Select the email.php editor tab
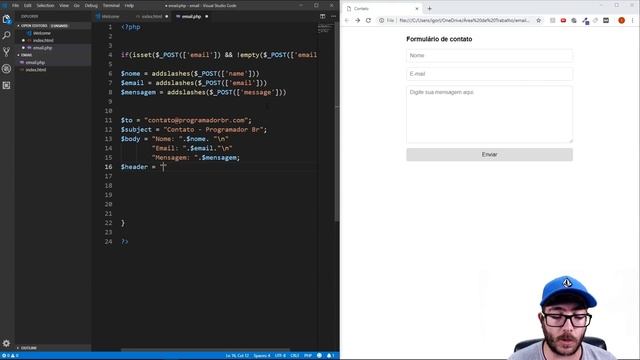This screenshot has height=360, width=640. point(191,16)
